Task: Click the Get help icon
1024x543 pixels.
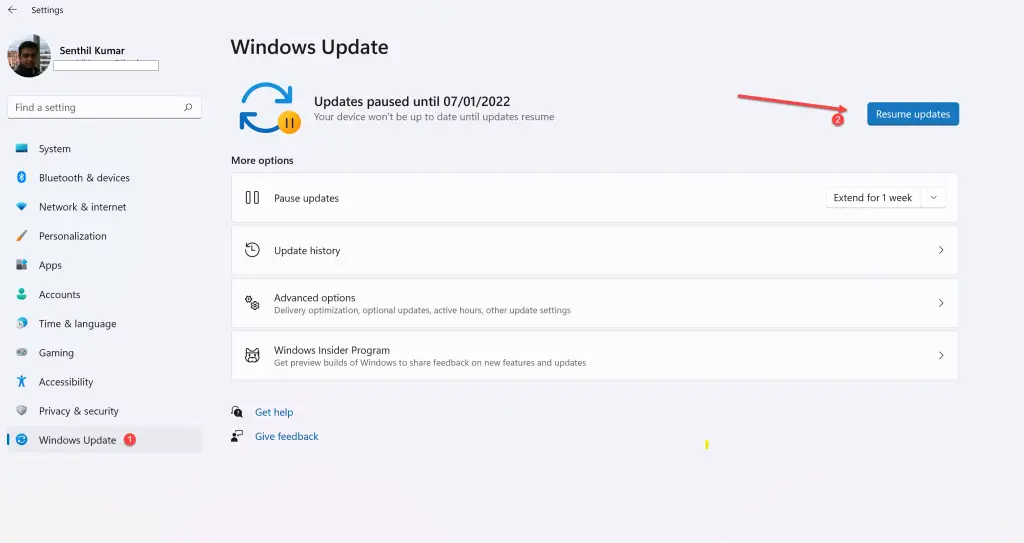Action: (237, 412)
